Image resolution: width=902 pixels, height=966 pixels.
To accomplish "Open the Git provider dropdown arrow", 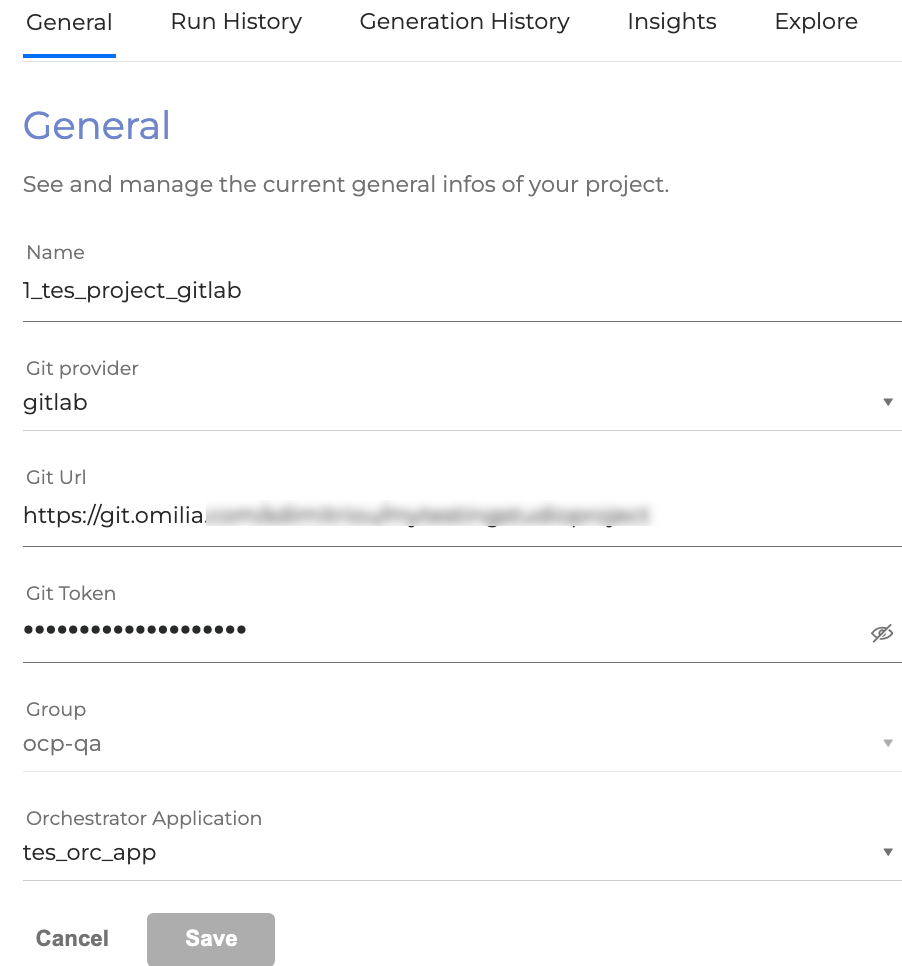I will (x=887, y=402).
